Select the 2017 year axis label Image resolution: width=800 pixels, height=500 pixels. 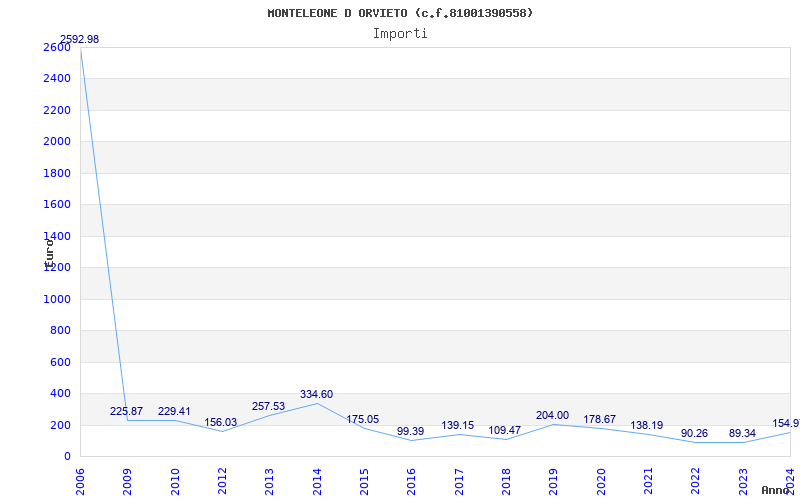(459, 482)
